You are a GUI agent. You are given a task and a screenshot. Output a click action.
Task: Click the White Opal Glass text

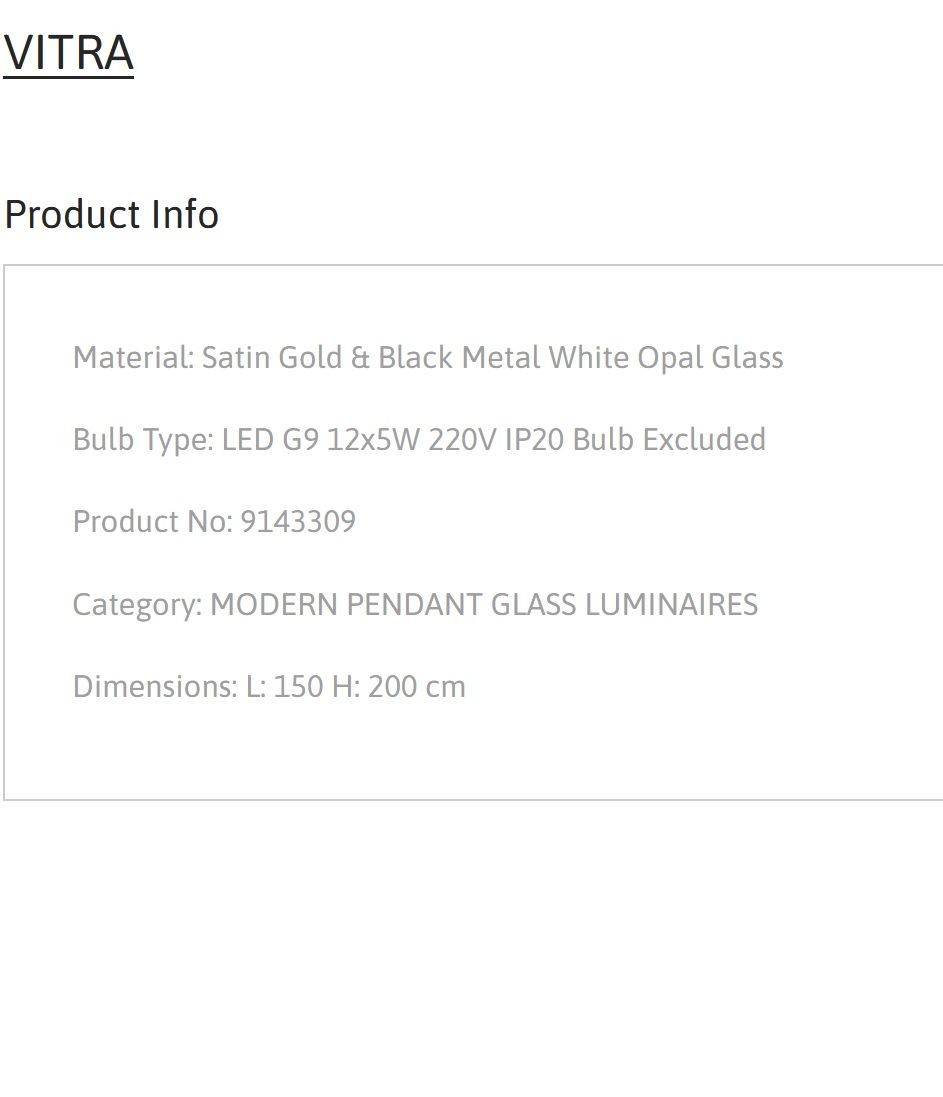coord(666,358)
